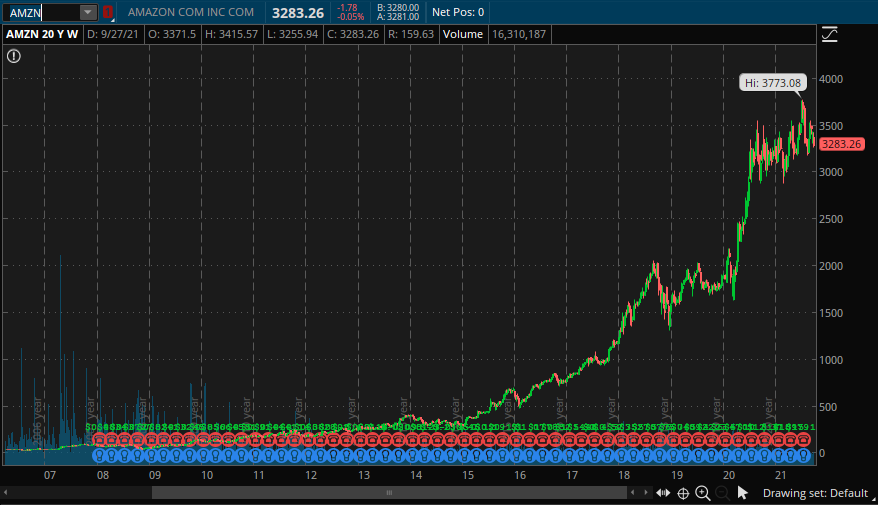Select the pointer cursor drawing tool
The width and height of the screenshot is (878, 505).
742,493
